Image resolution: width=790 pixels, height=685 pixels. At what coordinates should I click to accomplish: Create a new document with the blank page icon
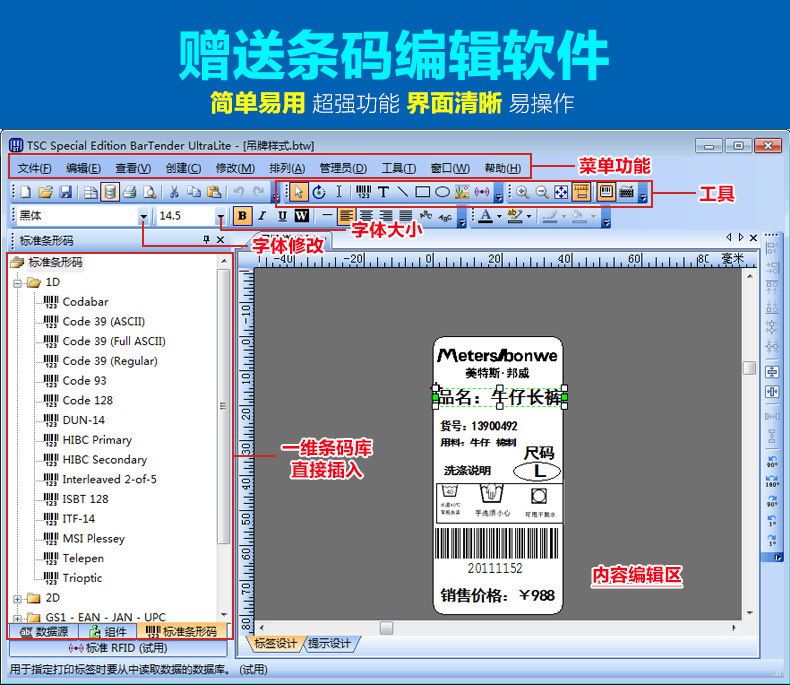(26, 192)
